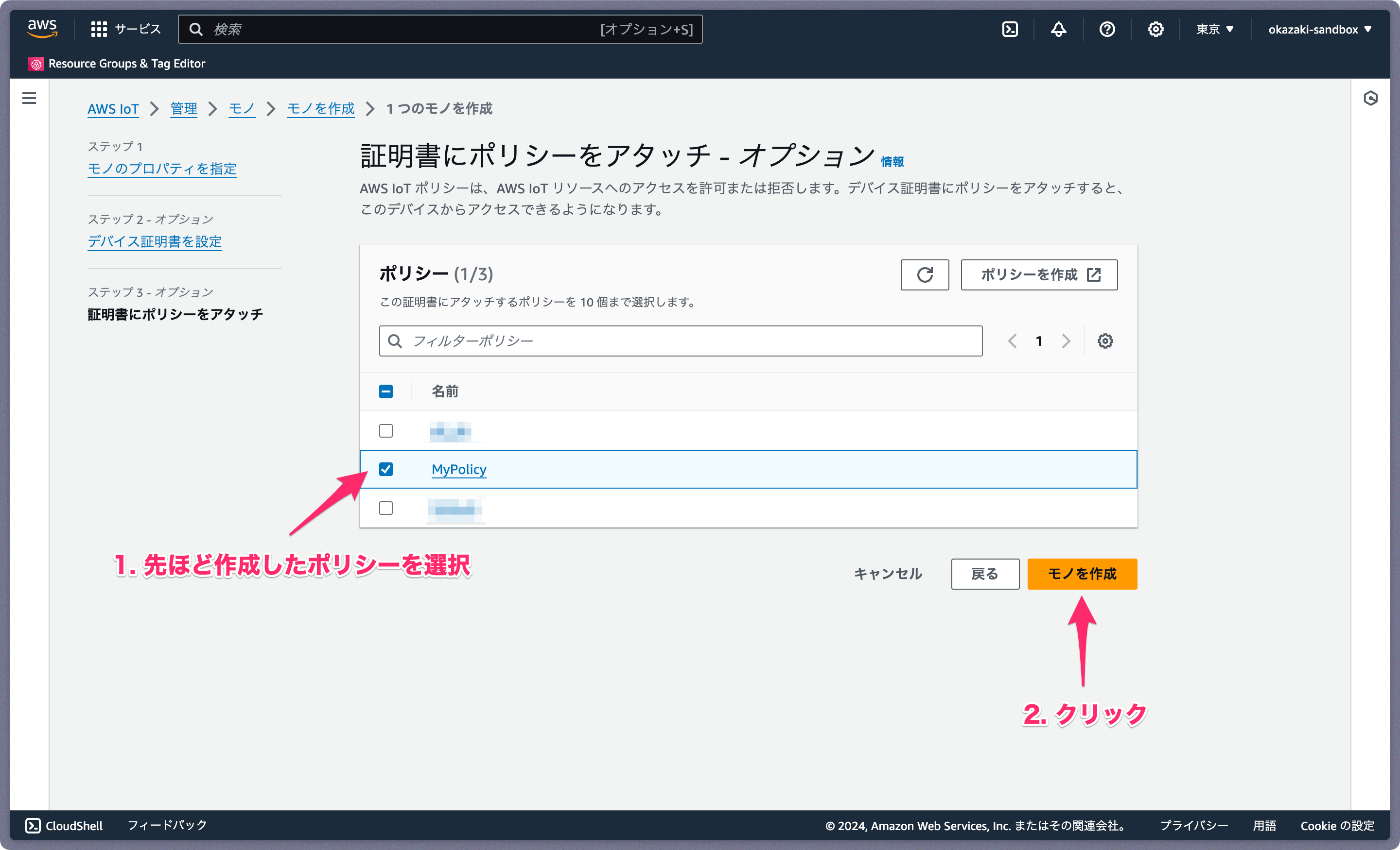Open CloudShell in the footer
Screen dimensions: 1400x850
pyautogui.click(x=64, y=825)
